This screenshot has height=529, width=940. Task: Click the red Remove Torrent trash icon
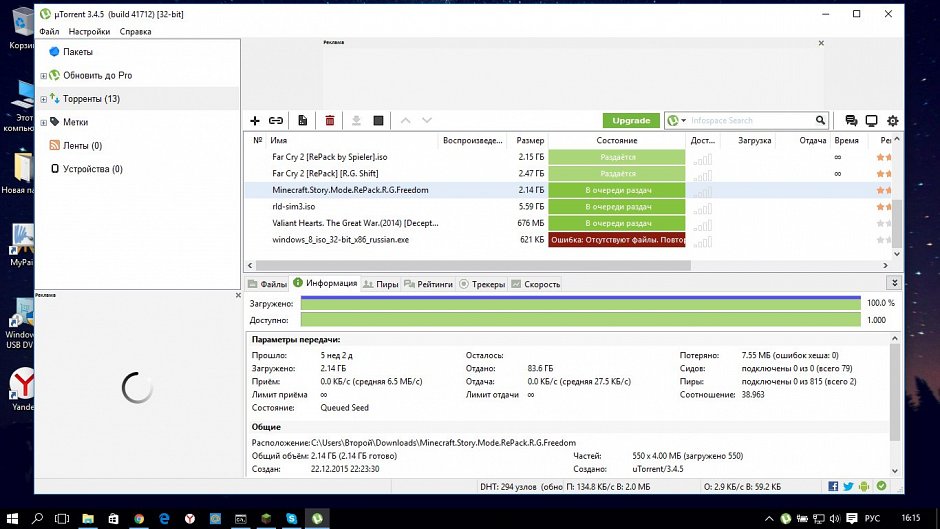point(330,121)
